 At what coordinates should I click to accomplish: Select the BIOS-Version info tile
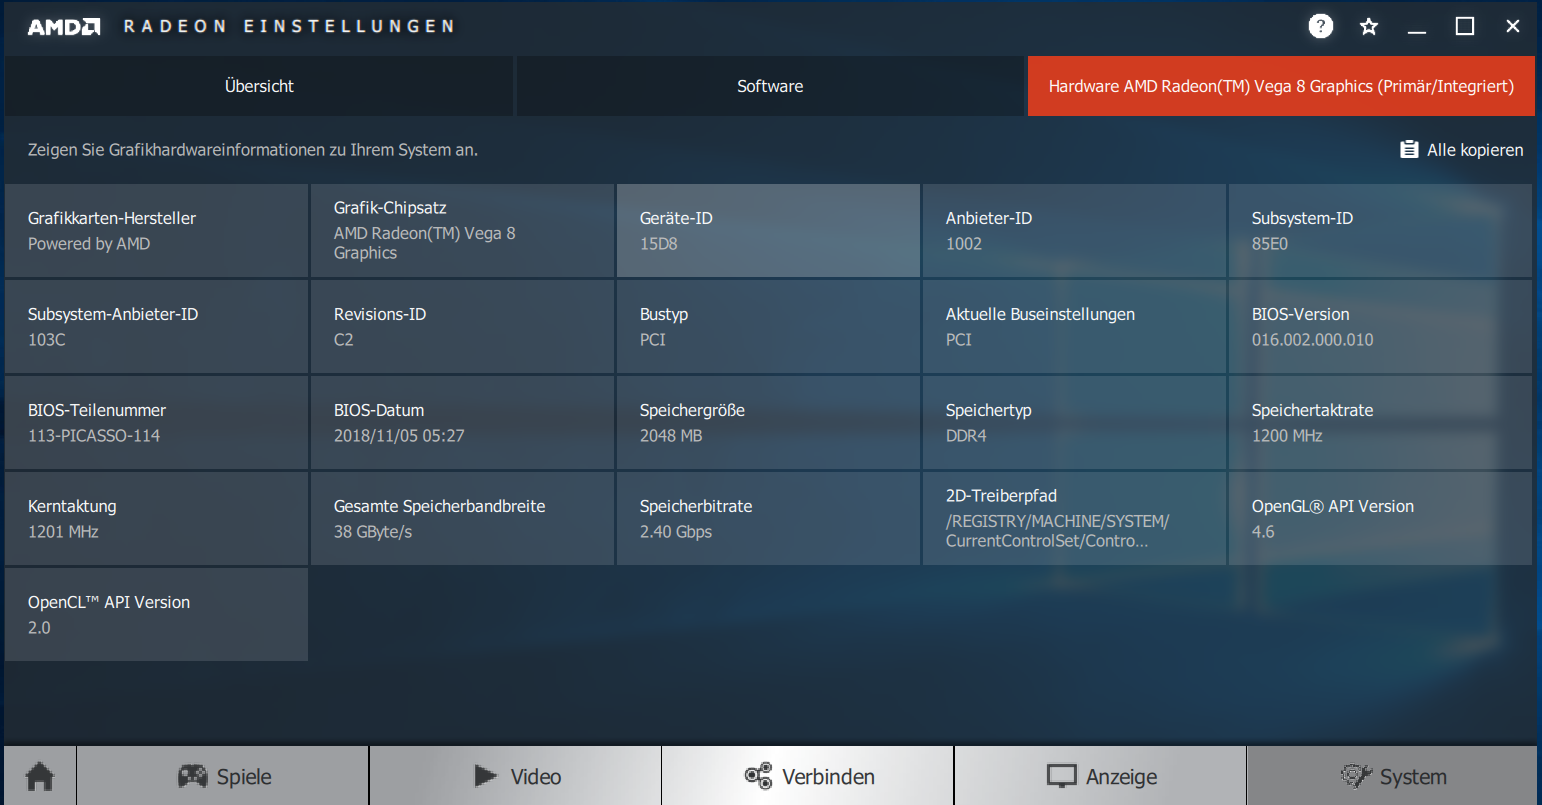[x=1380, y=326]
